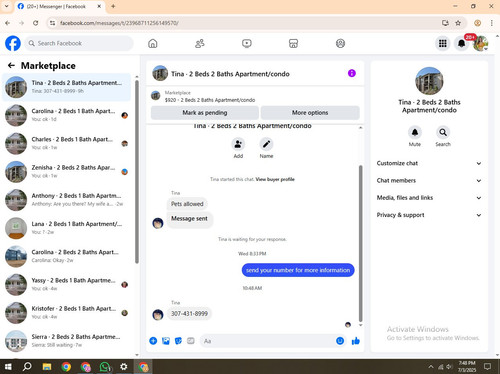Image resolution: width=500 pixels, height=374 pixels.
Task: Open Anthony's 2 Beds 1 Bath chat
Action: (66, 200)
